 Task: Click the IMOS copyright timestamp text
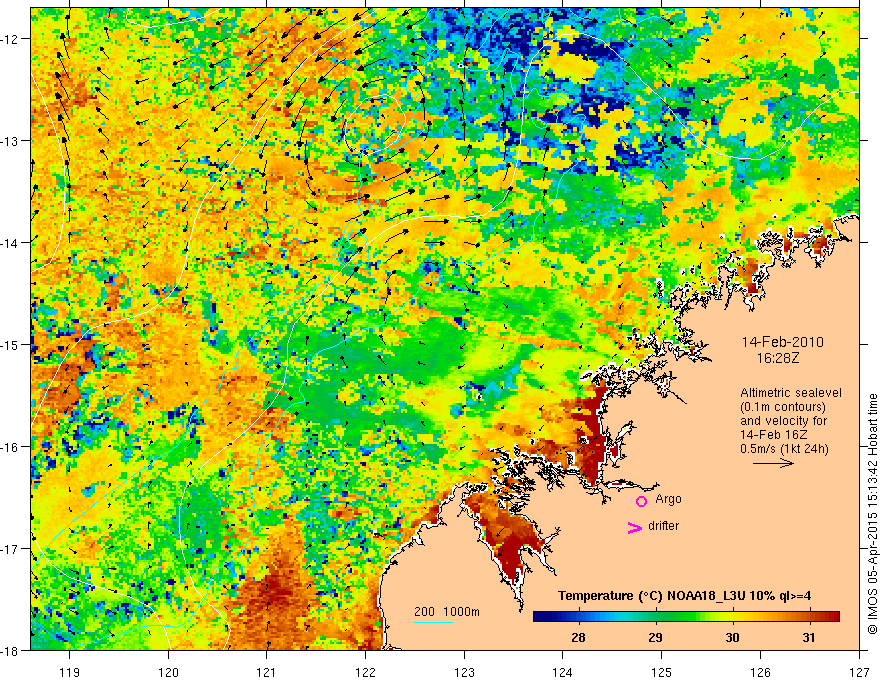(872, 513)
